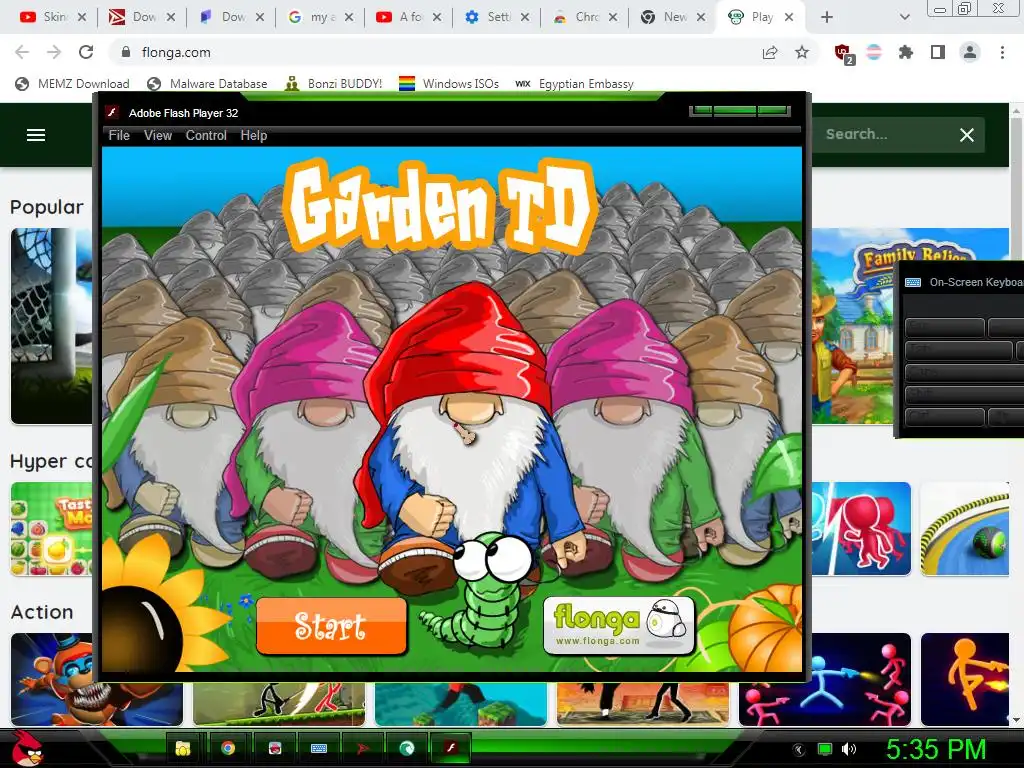The width and height of the screenshot is (1024, 768).
Task: Open the Chrome profile avatar
Action: (970, 52)
